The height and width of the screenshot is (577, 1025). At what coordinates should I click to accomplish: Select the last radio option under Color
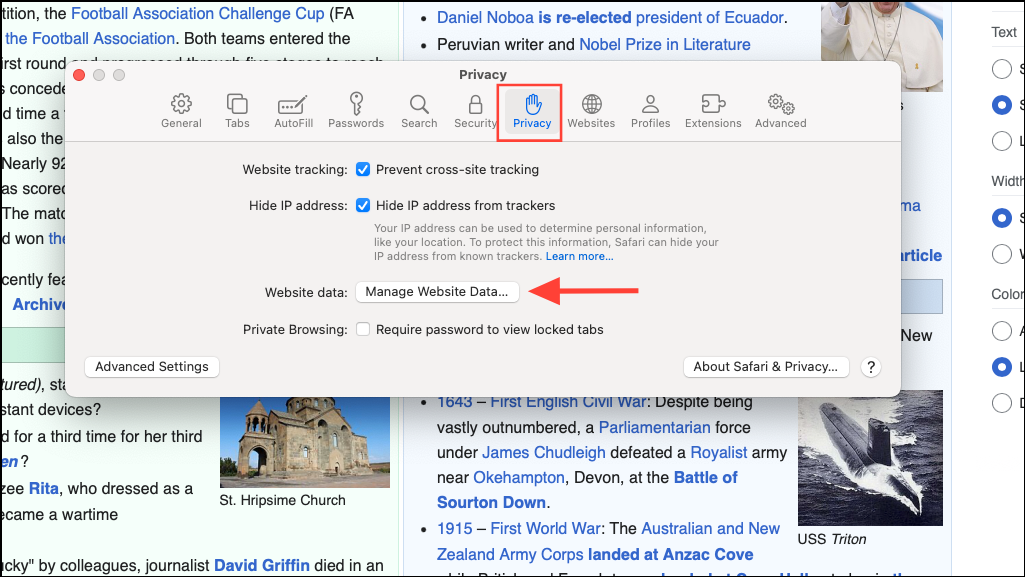pos(1001,403)
